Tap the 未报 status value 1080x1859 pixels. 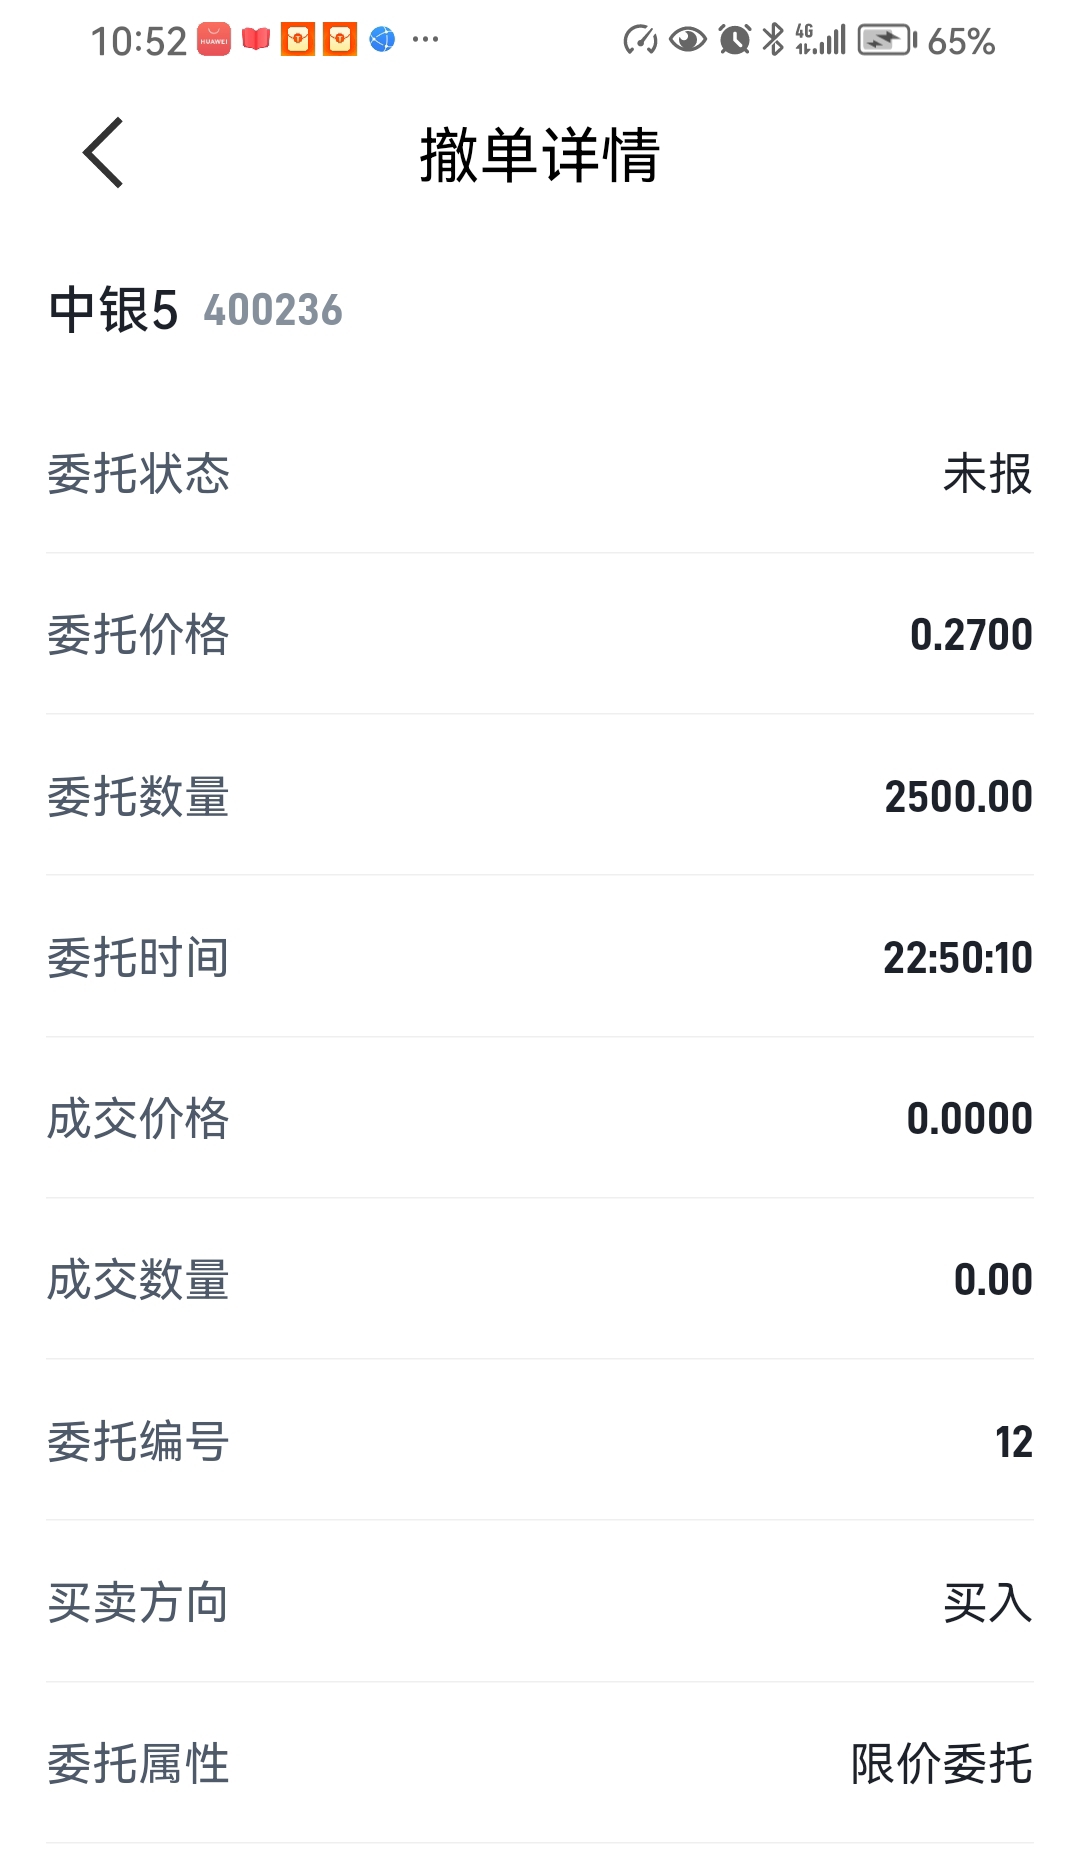click(987, 473)
